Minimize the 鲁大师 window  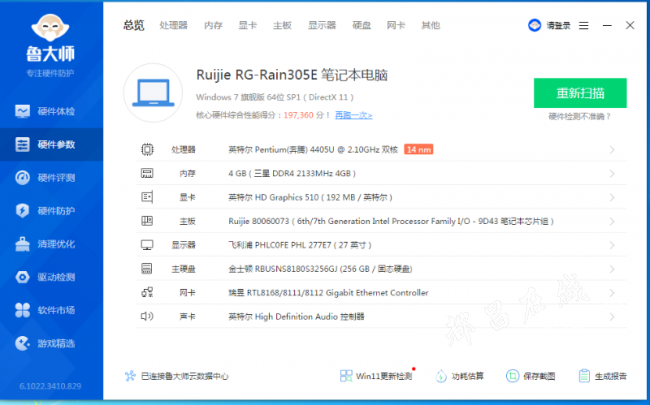coord(607,25)
